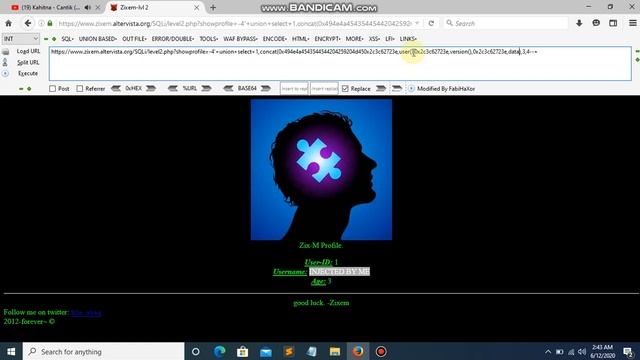Click the Load URL icon
The height and width of the screenshot is (360, 640).
pos(6,52)
